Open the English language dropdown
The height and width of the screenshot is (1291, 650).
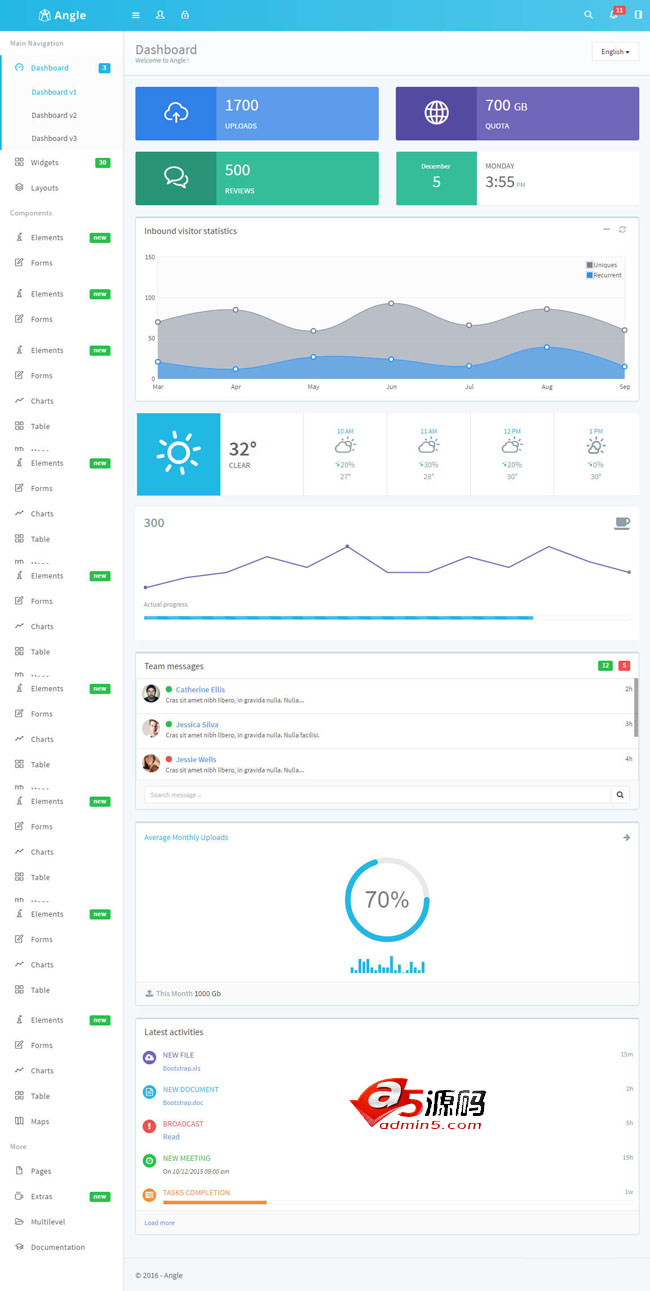(x=615, y=52)
